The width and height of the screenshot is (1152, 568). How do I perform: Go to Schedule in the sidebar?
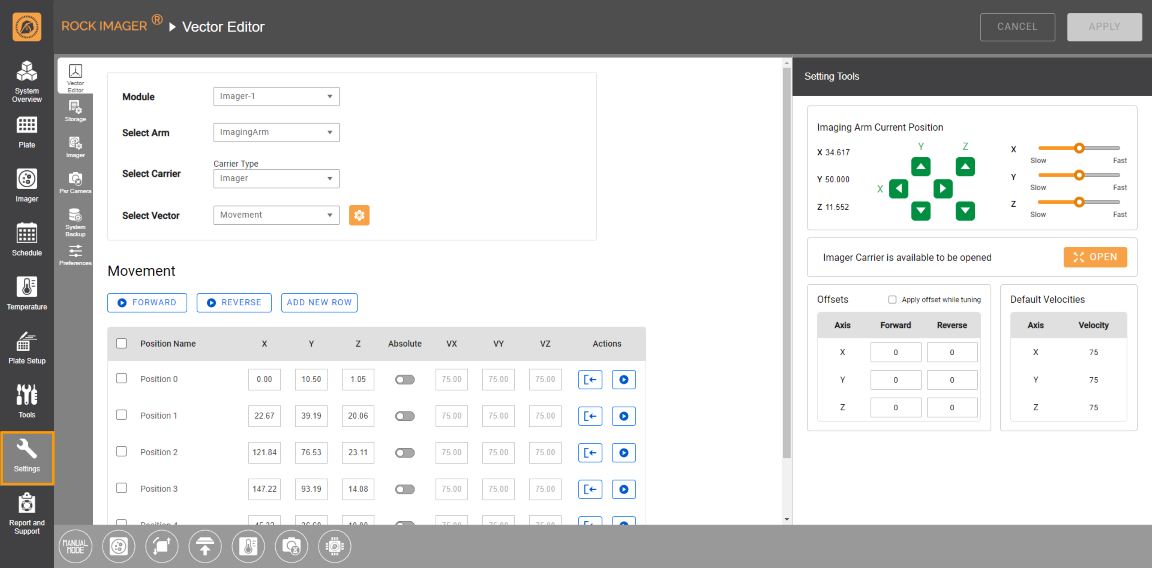(27, 239)
